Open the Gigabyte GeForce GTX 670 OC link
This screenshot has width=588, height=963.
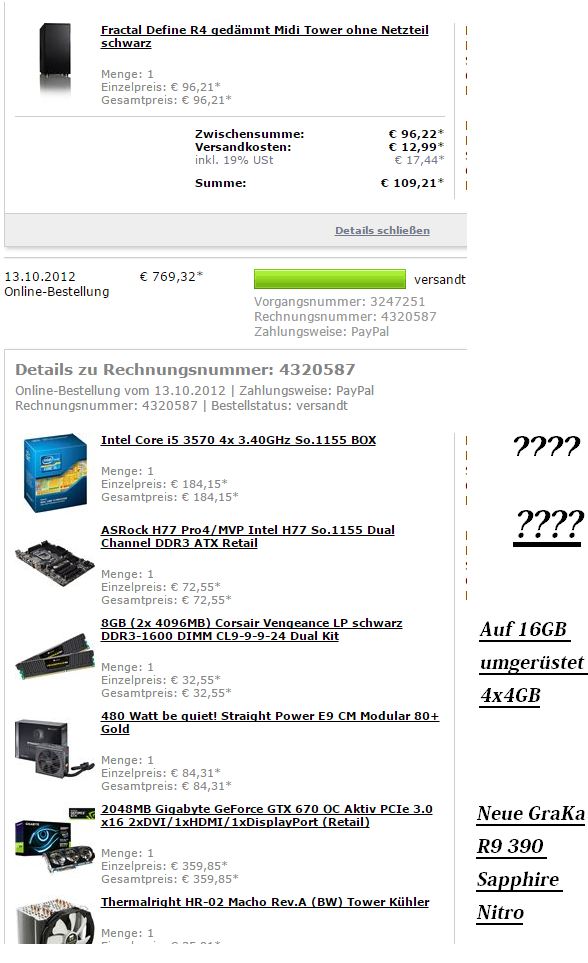click(x=267, y=815)
